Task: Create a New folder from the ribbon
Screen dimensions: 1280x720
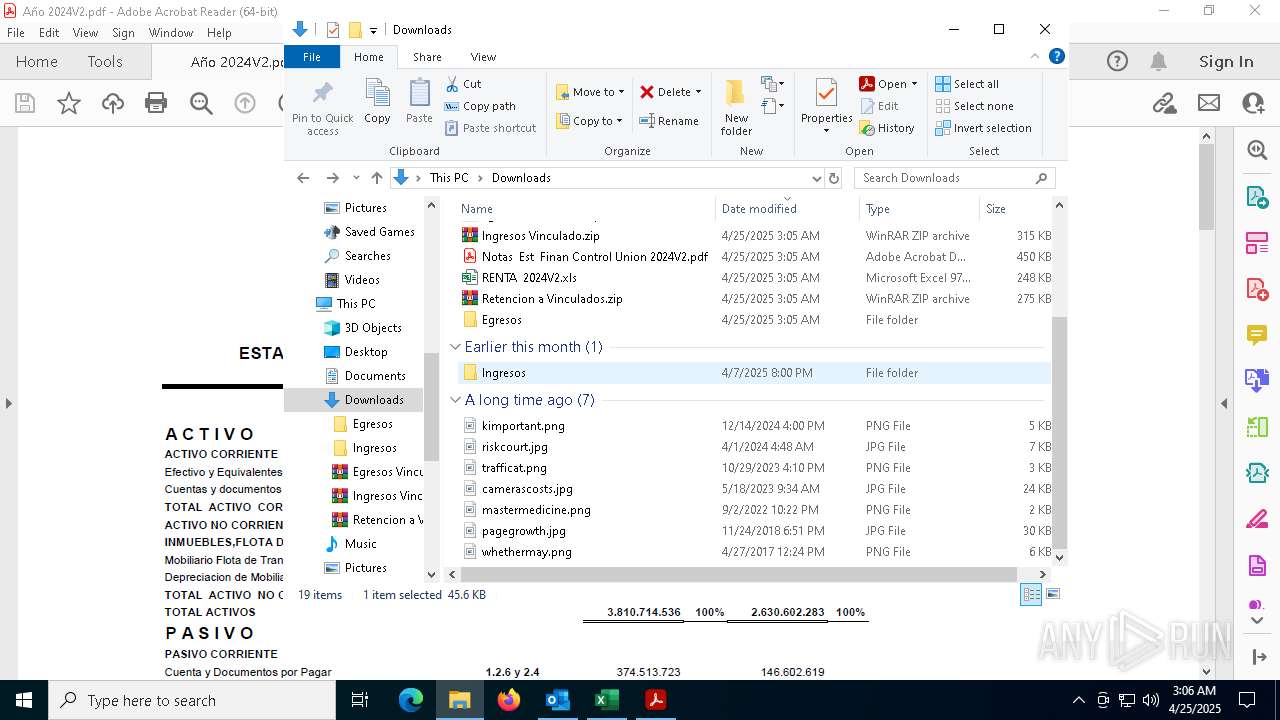Action: click(736, 107)
